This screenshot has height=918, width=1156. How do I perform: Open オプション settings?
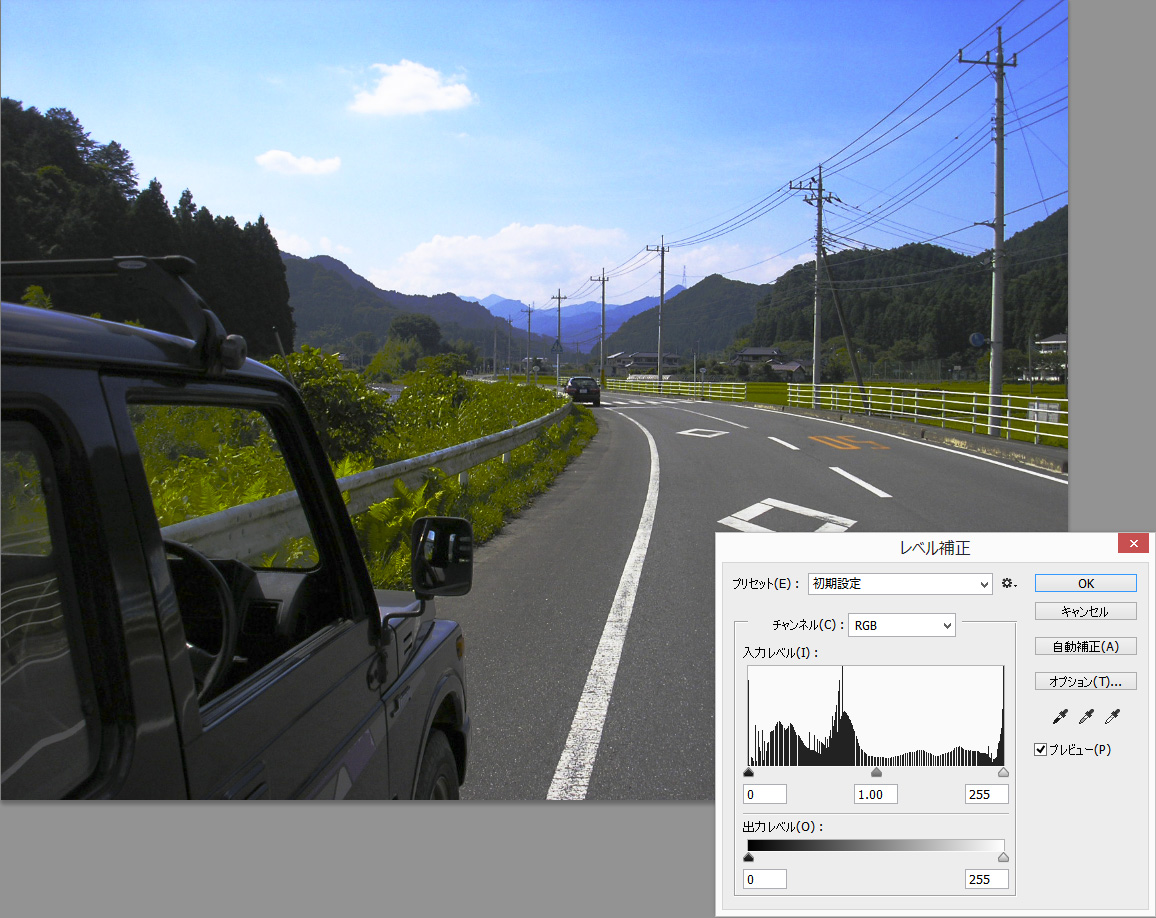[1086, 681]
